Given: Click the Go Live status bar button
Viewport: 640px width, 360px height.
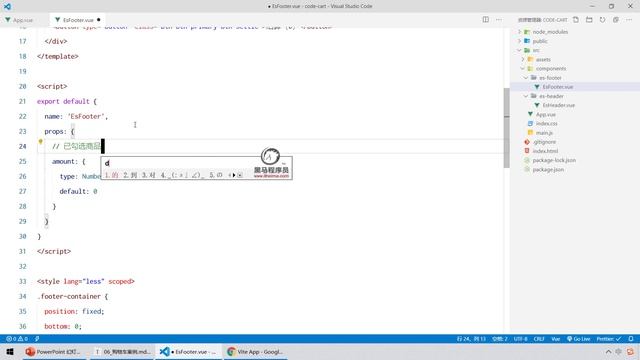Looking at the screenshot, I should coord(579,339).
